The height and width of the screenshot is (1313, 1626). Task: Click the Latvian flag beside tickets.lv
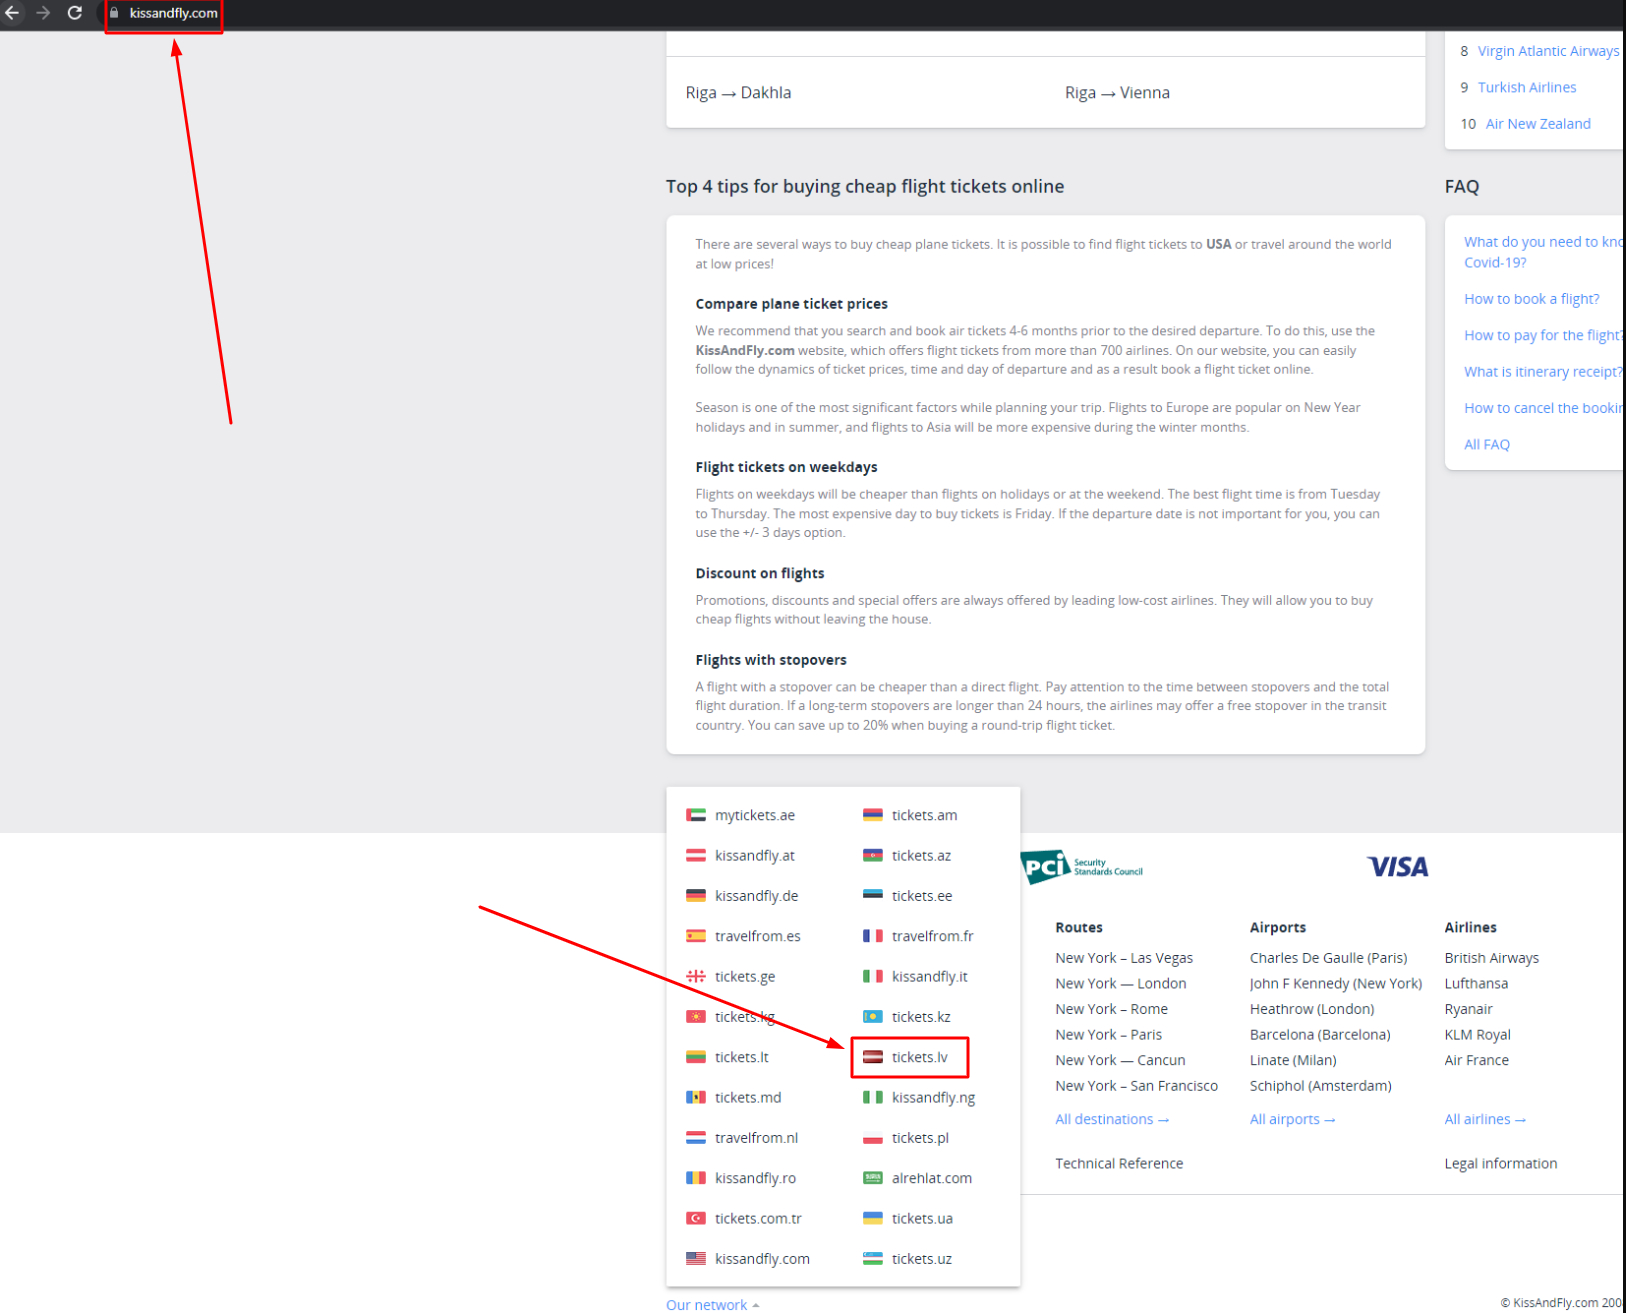click(872, 1057)
